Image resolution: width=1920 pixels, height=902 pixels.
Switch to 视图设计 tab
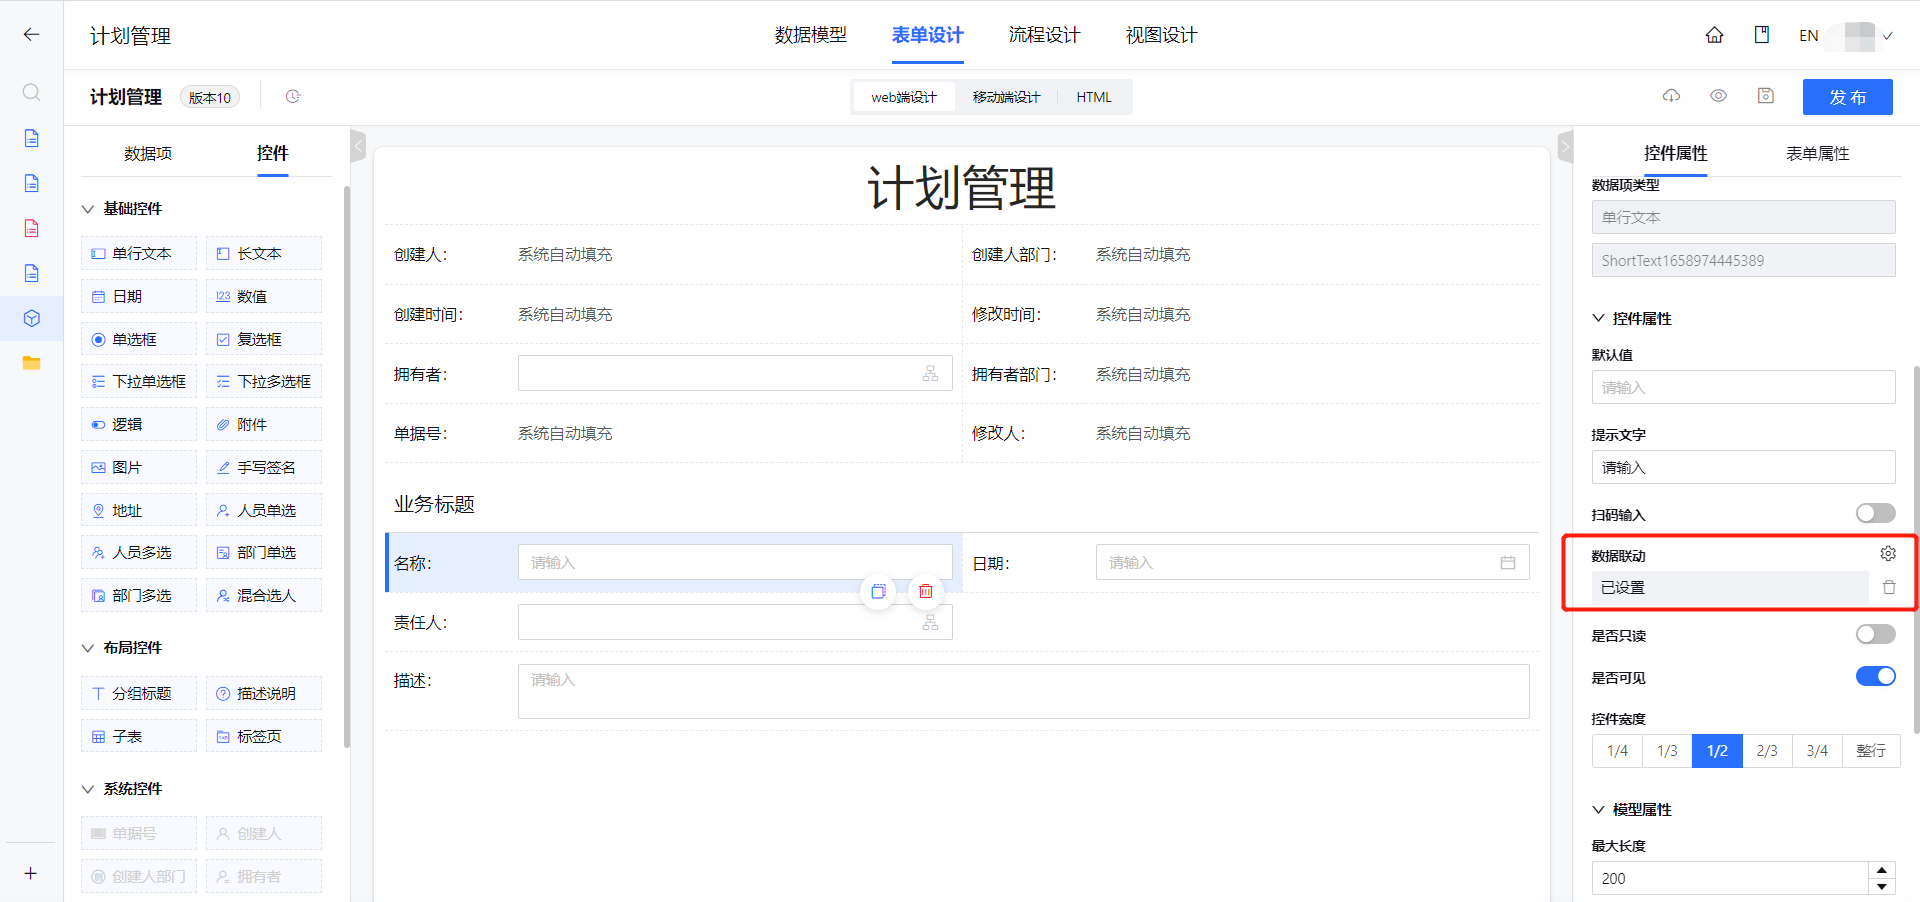[1161, 35]
